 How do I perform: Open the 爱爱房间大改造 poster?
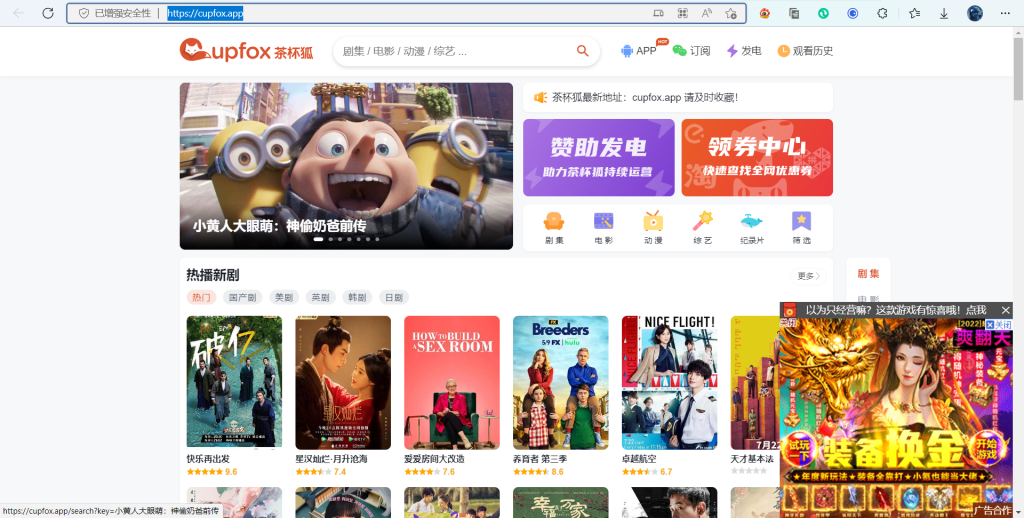click(452, 383)
